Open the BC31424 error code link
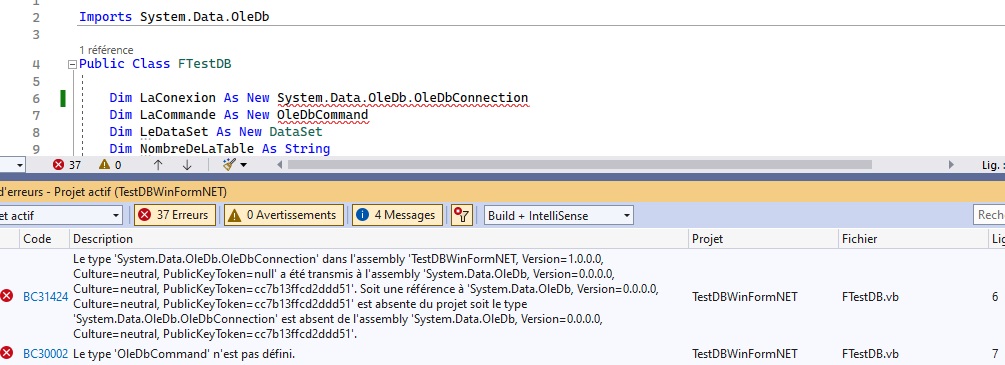This screenshot has width=1005, height=365. click(46, 297)
